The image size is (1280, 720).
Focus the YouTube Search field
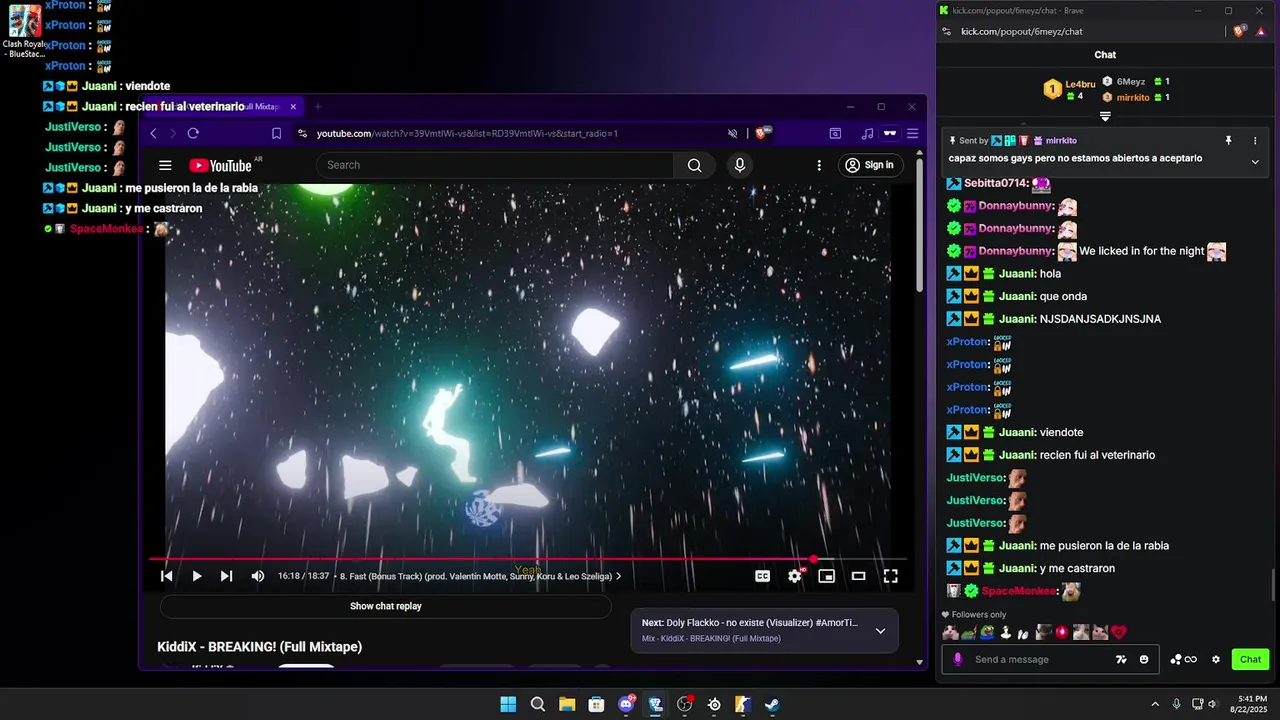pos(495,165)
